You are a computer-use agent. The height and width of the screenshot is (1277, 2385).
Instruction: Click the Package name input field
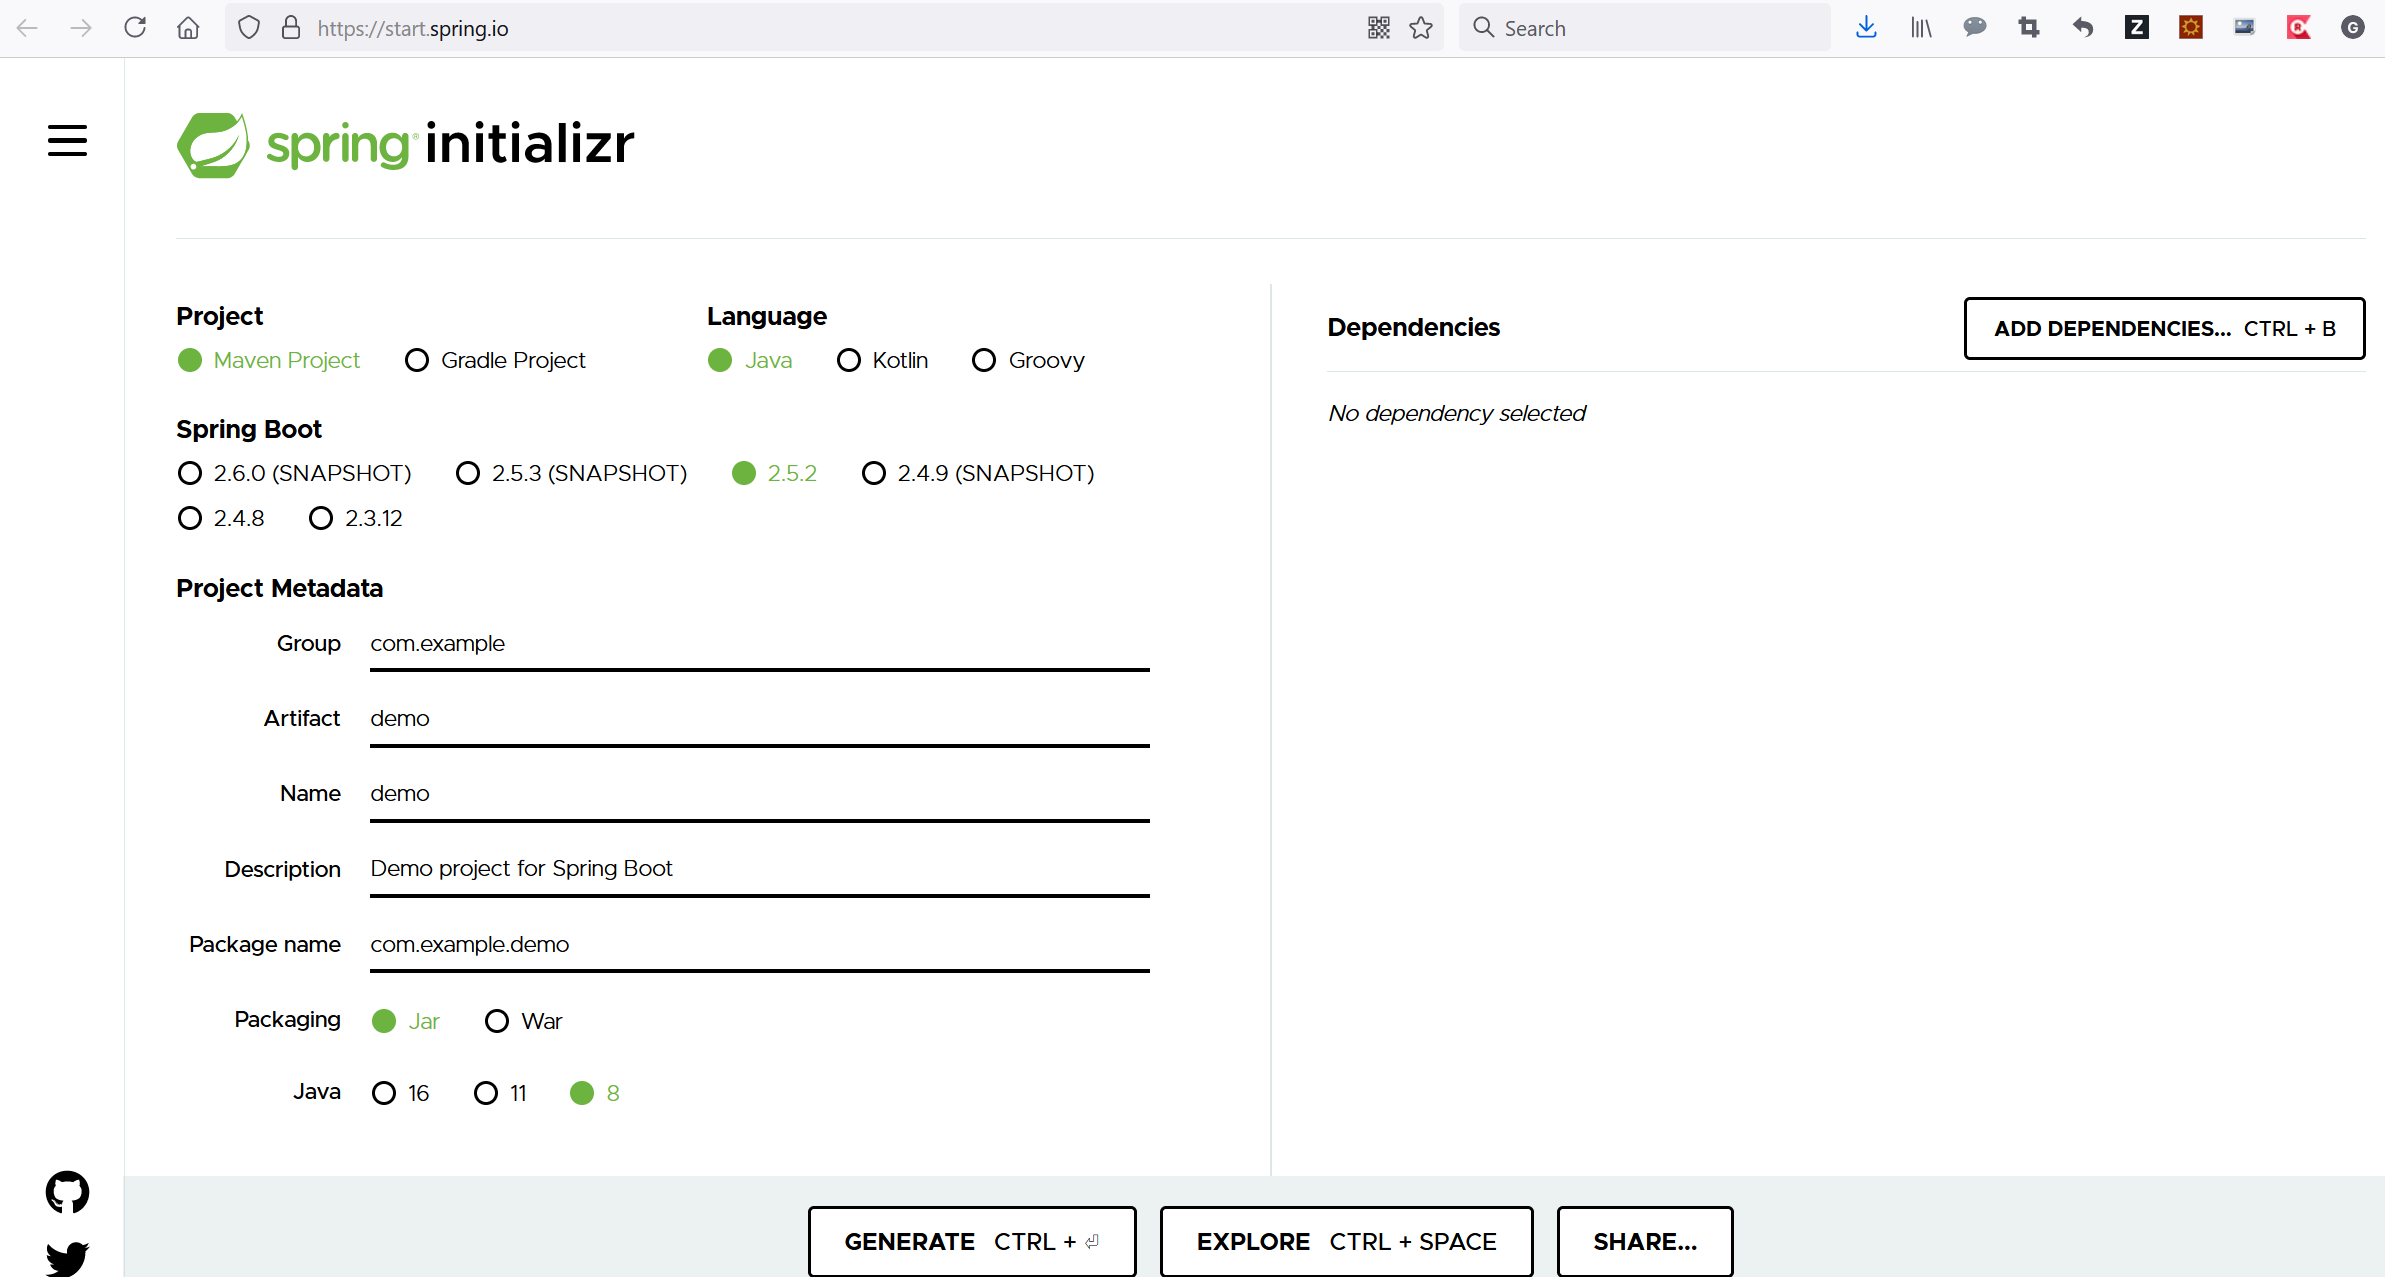(760, 945)
